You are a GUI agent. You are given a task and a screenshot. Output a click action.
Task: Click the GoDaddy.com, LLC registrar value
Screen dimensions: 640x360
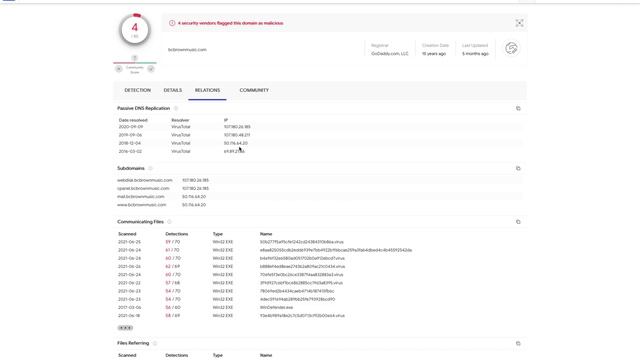(390, 54)
